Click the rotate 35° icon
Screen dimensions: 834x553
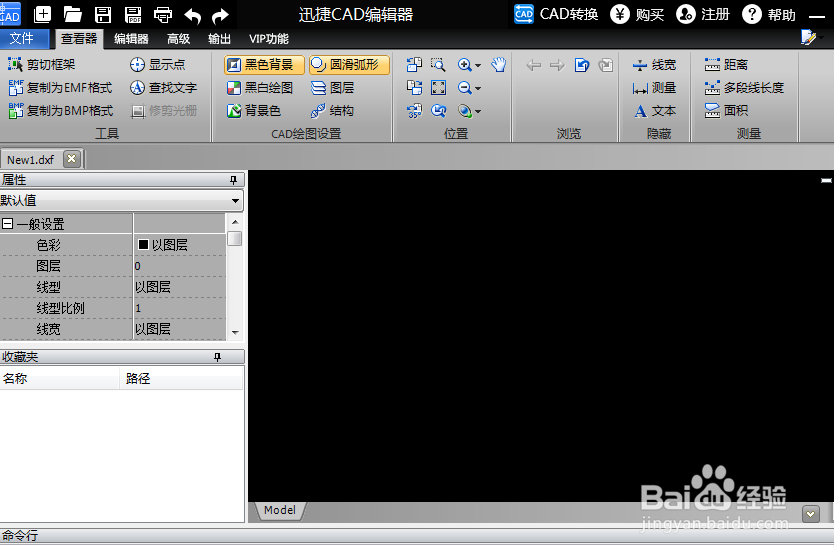[x=414, y=111]
